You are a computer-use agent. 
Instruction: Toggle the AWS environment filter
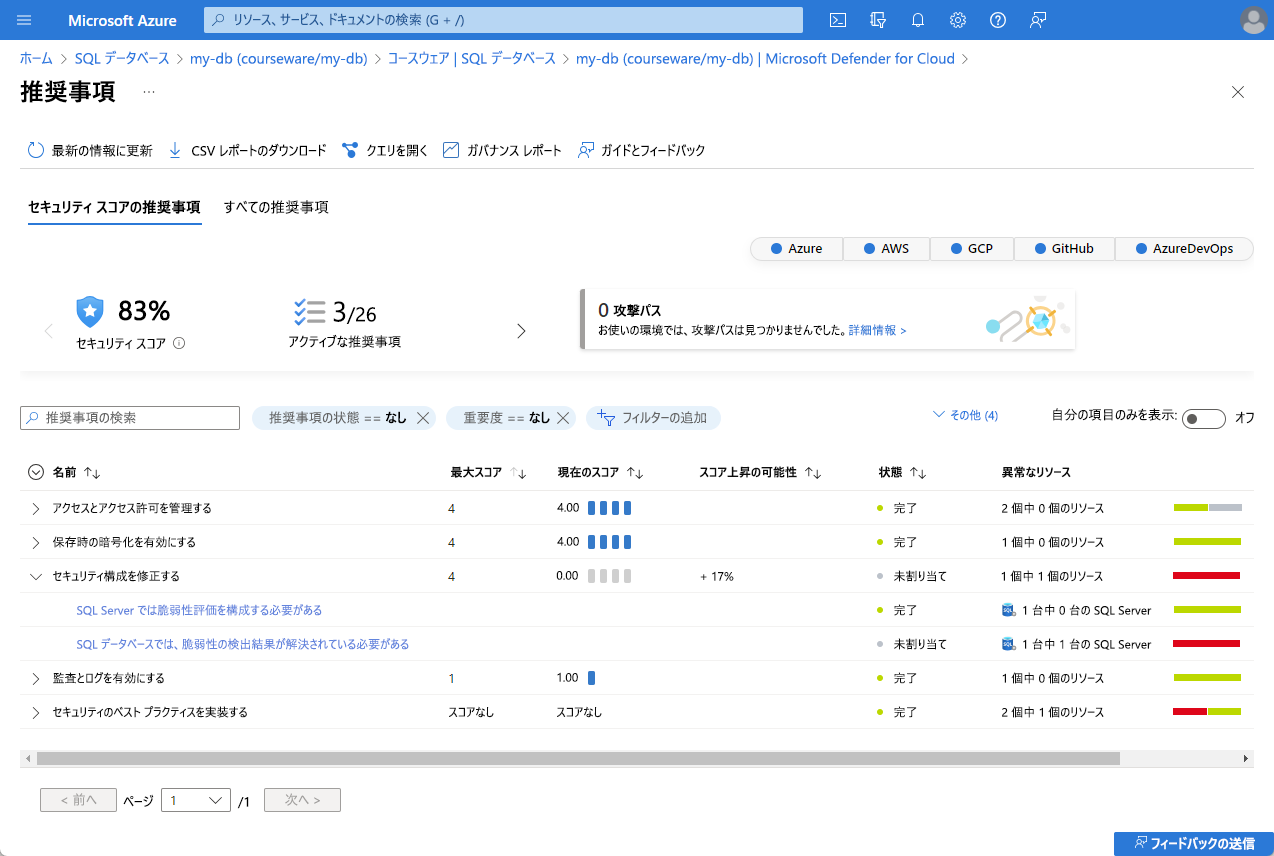pos(886,249)
